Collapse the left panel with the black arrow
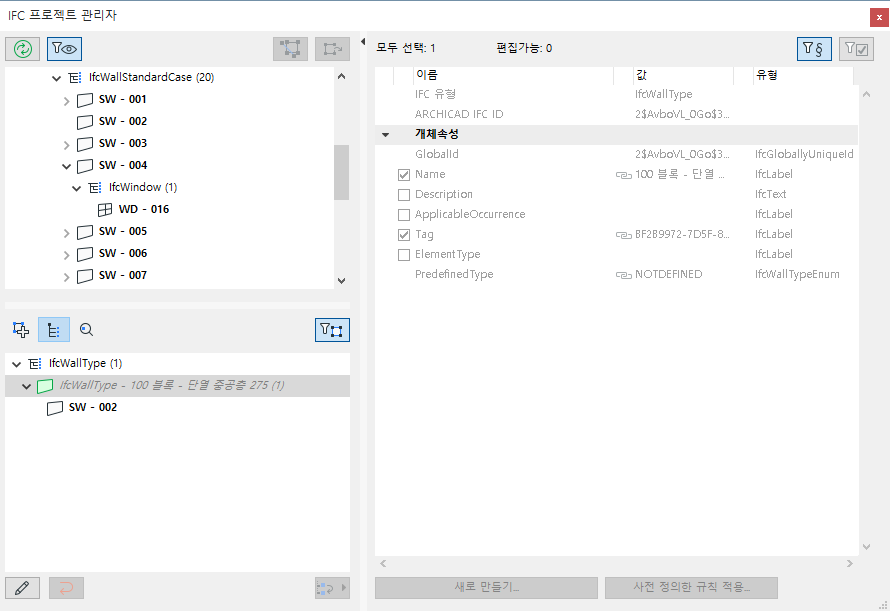This screenshot has height=611, width=890. pyautogui.click(x=363, y=41)
